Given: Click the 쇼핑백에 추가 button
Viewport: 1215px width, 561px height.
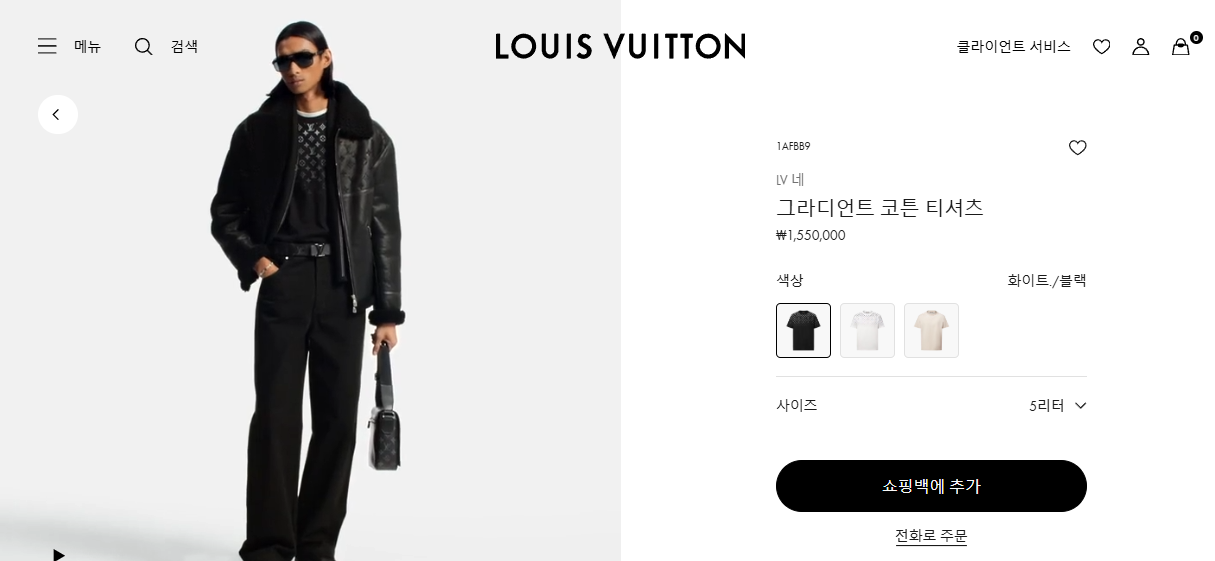Looking at the screenshot, I should [x=931, y=486].
